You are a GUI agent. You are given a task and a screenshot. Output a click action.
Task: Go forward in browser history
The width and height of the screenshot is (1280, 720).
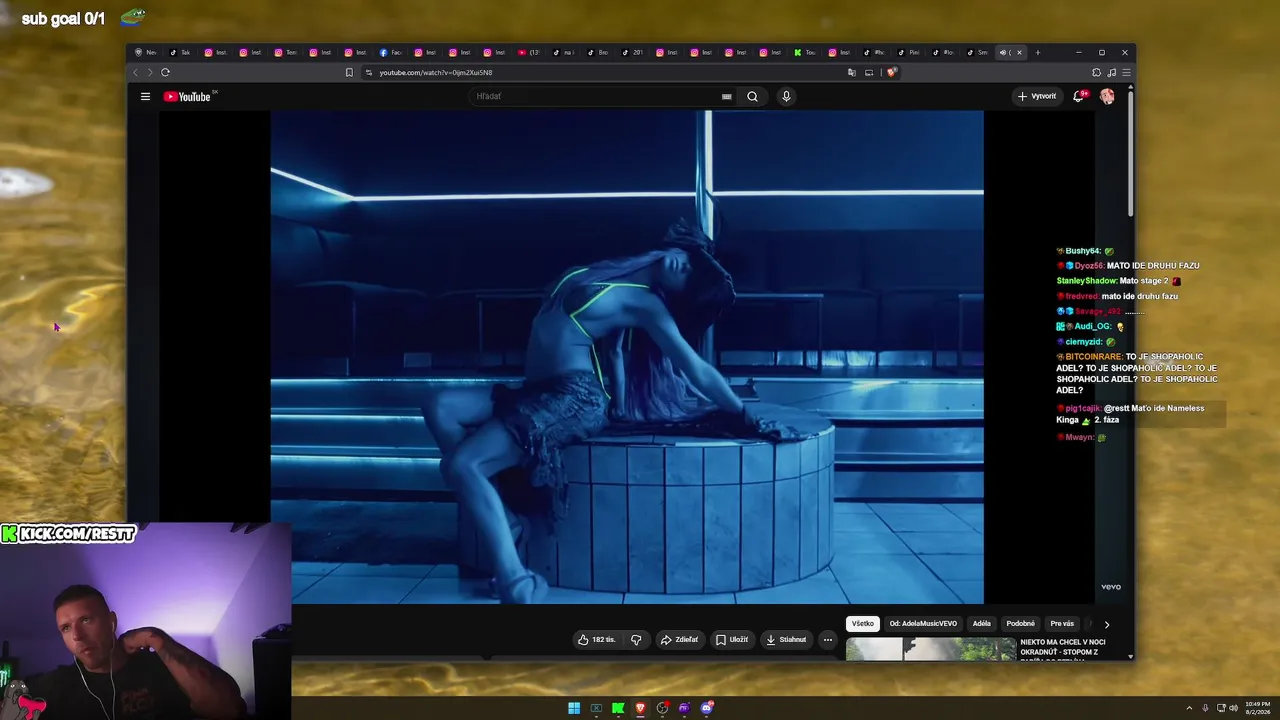[150, 72]
